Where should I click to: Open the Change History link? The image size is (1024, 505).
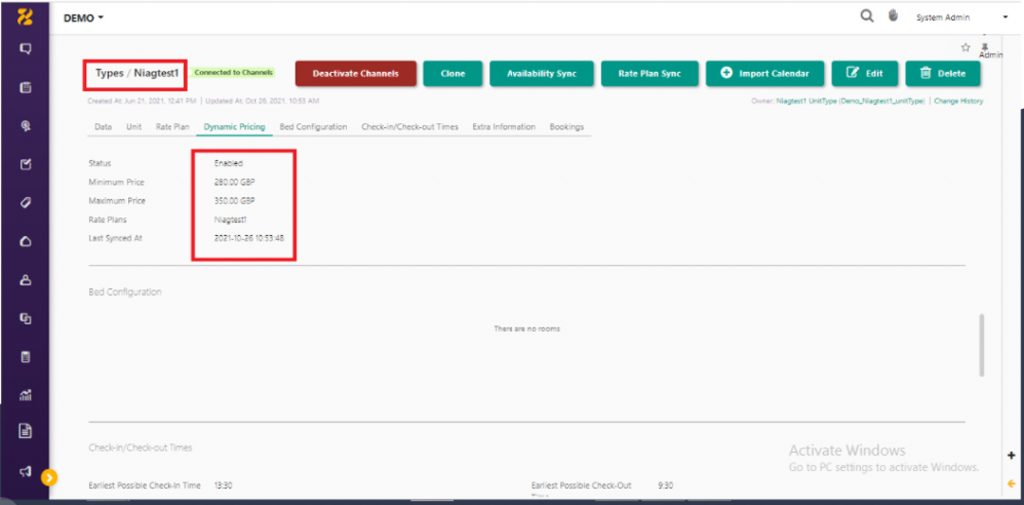point(959,101)
